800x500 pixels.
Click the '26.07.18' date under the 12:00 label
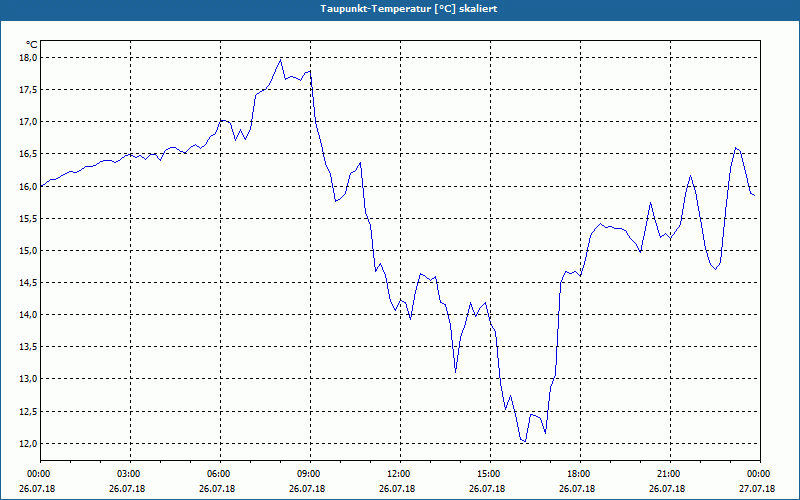coord(397,489)
